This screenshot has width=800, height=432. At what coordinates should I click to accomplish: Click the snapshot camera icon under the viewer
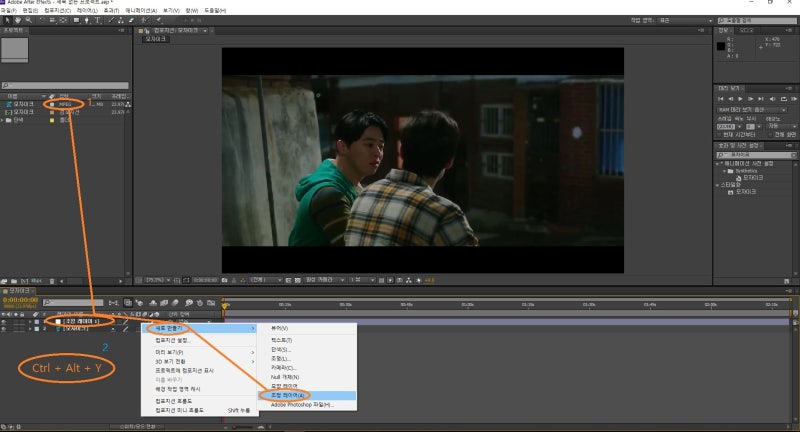(224, 280)
